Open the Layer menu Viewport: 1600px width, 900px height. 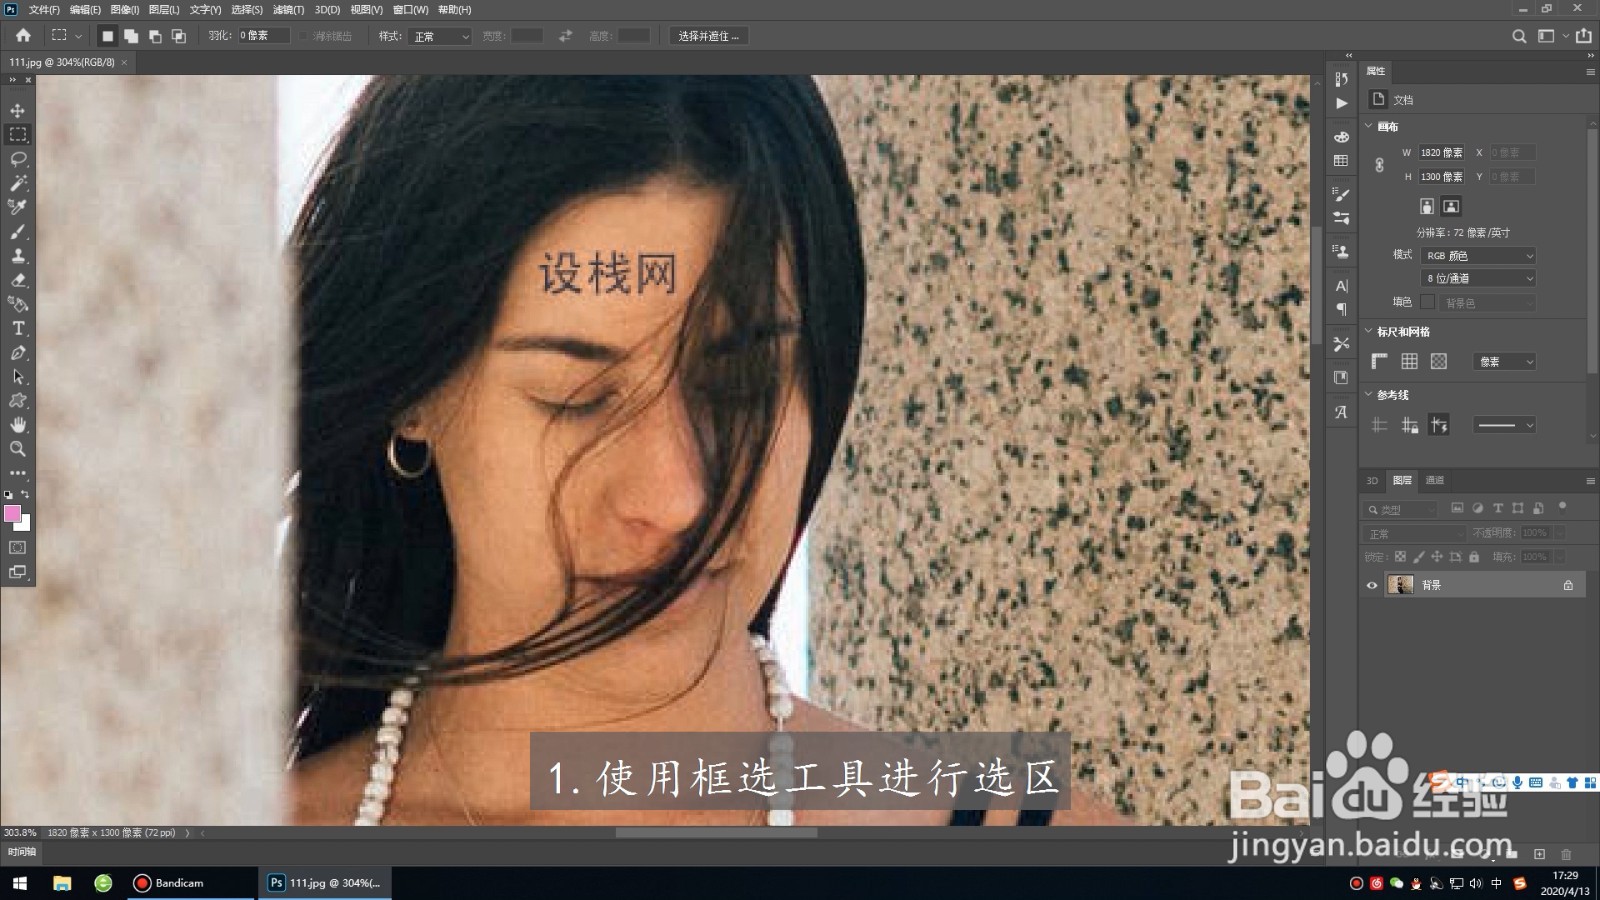(x=164, y=9)
